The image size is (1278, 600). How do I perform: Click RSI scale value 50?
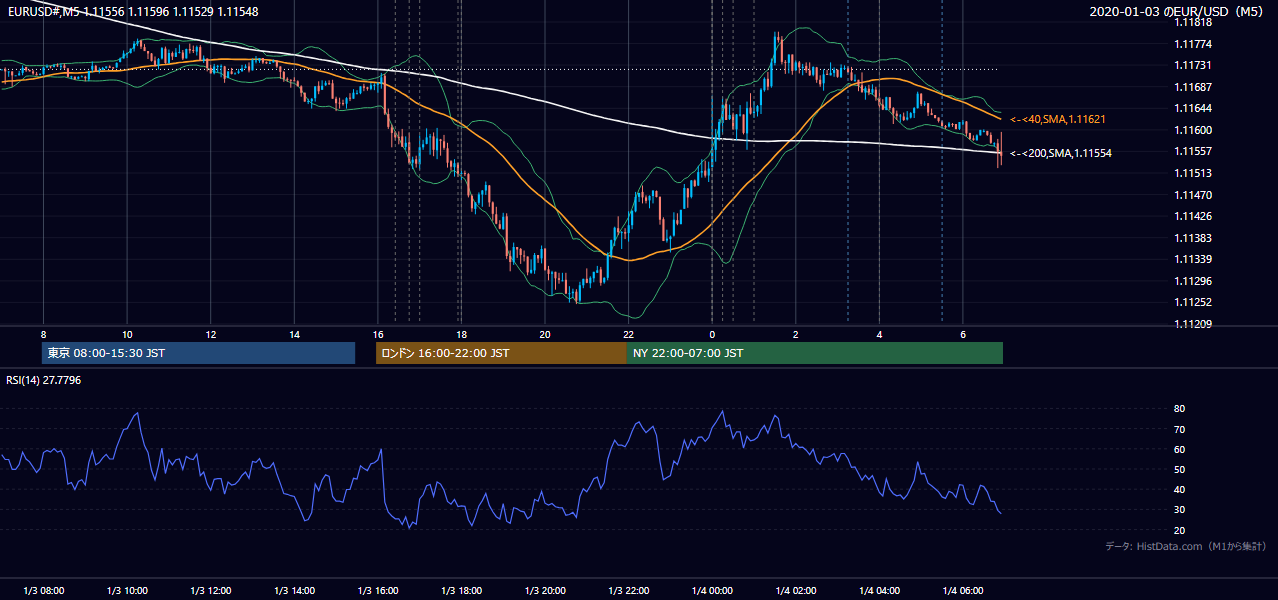coord(1180,469)
